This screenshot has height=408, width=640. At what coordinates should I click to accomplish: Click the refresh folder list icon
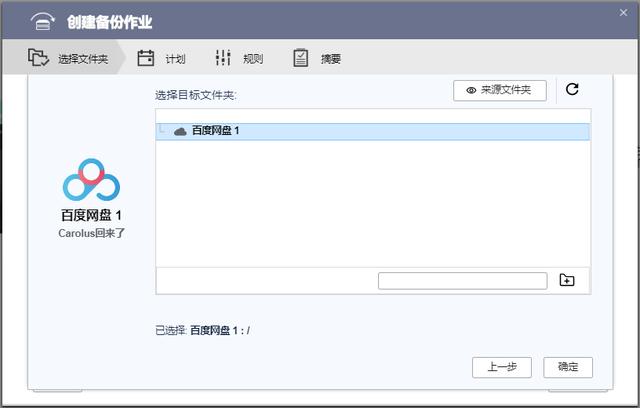point(572,89)
